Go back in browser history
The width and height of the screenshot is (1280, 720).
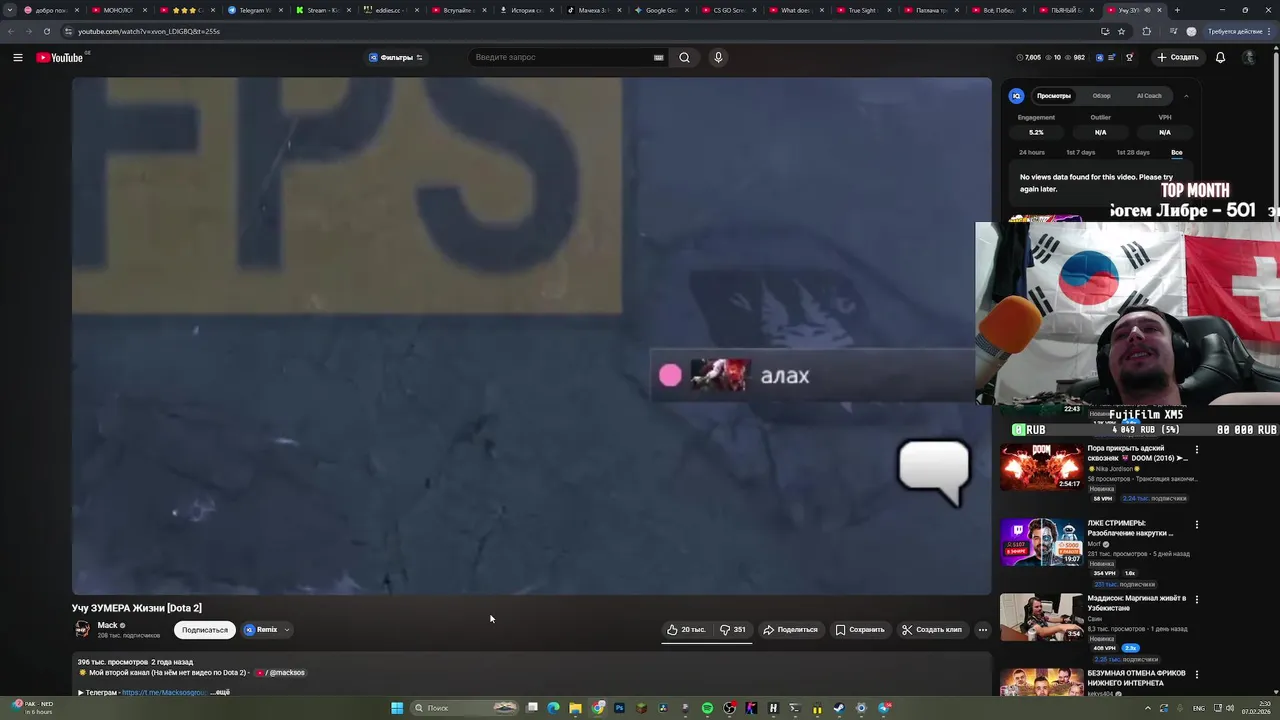pos(11,31)
